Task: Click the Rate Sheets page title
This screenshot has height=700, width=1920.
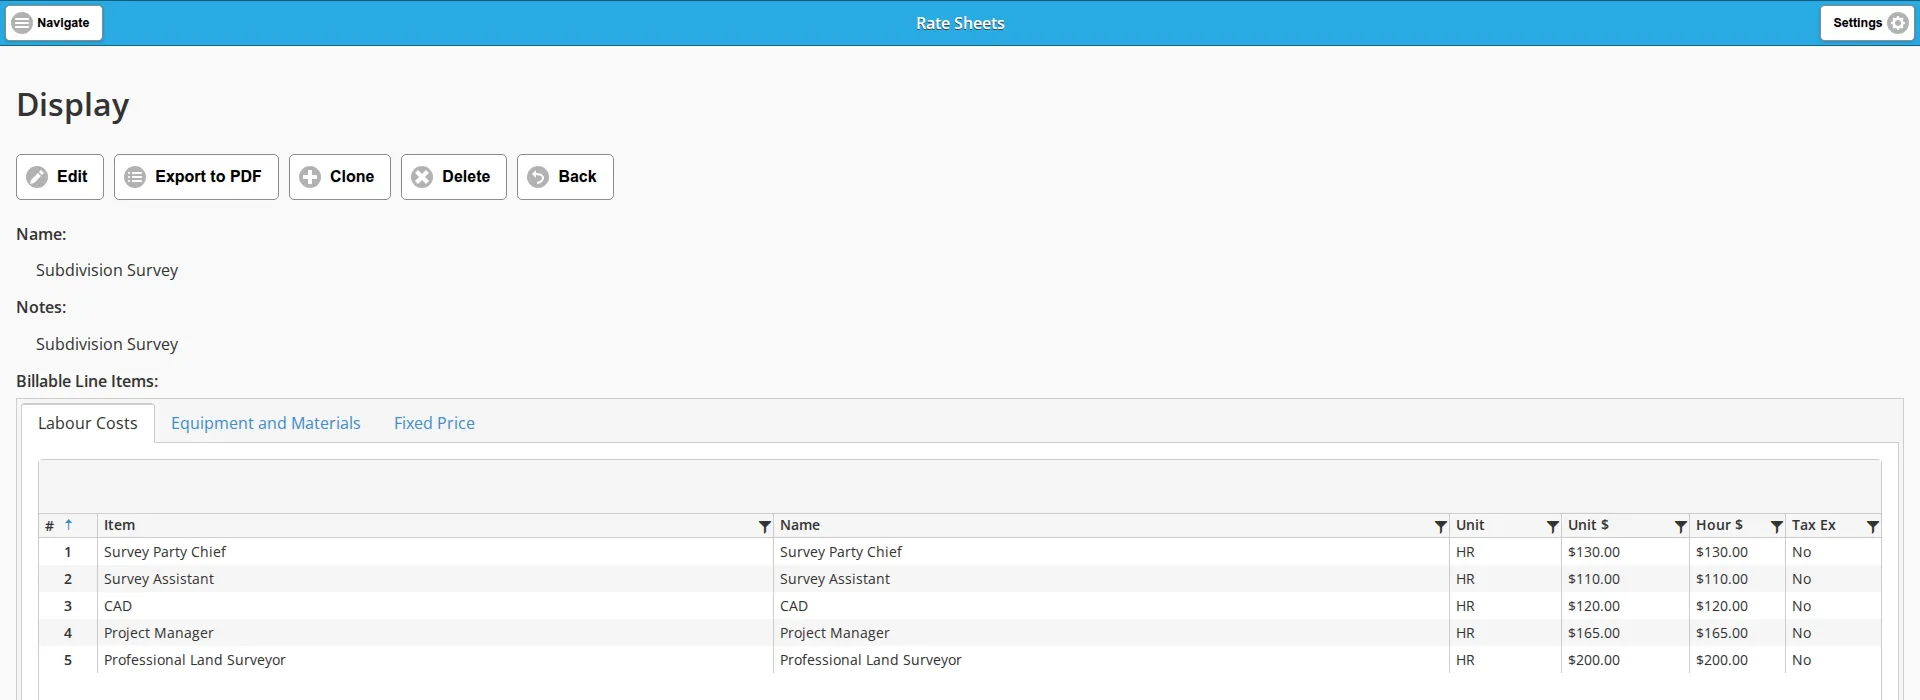Action: click(x=960, y=23)
